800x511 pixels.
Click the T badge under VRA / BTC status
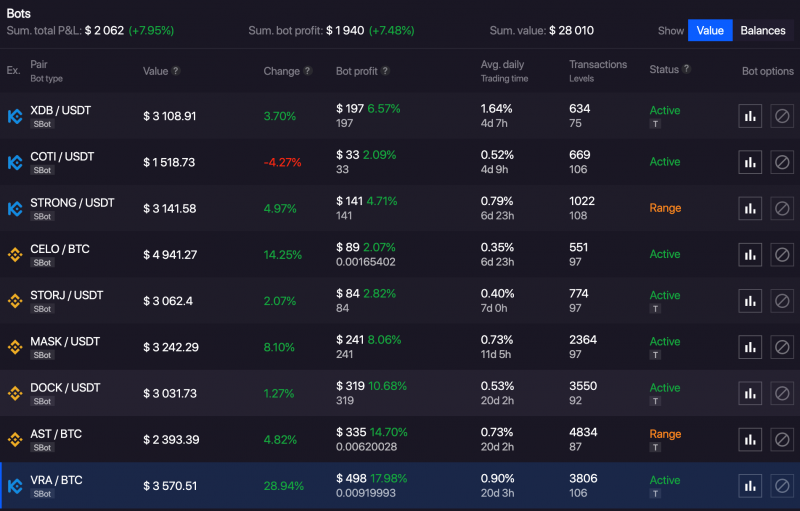coord(655,494)
